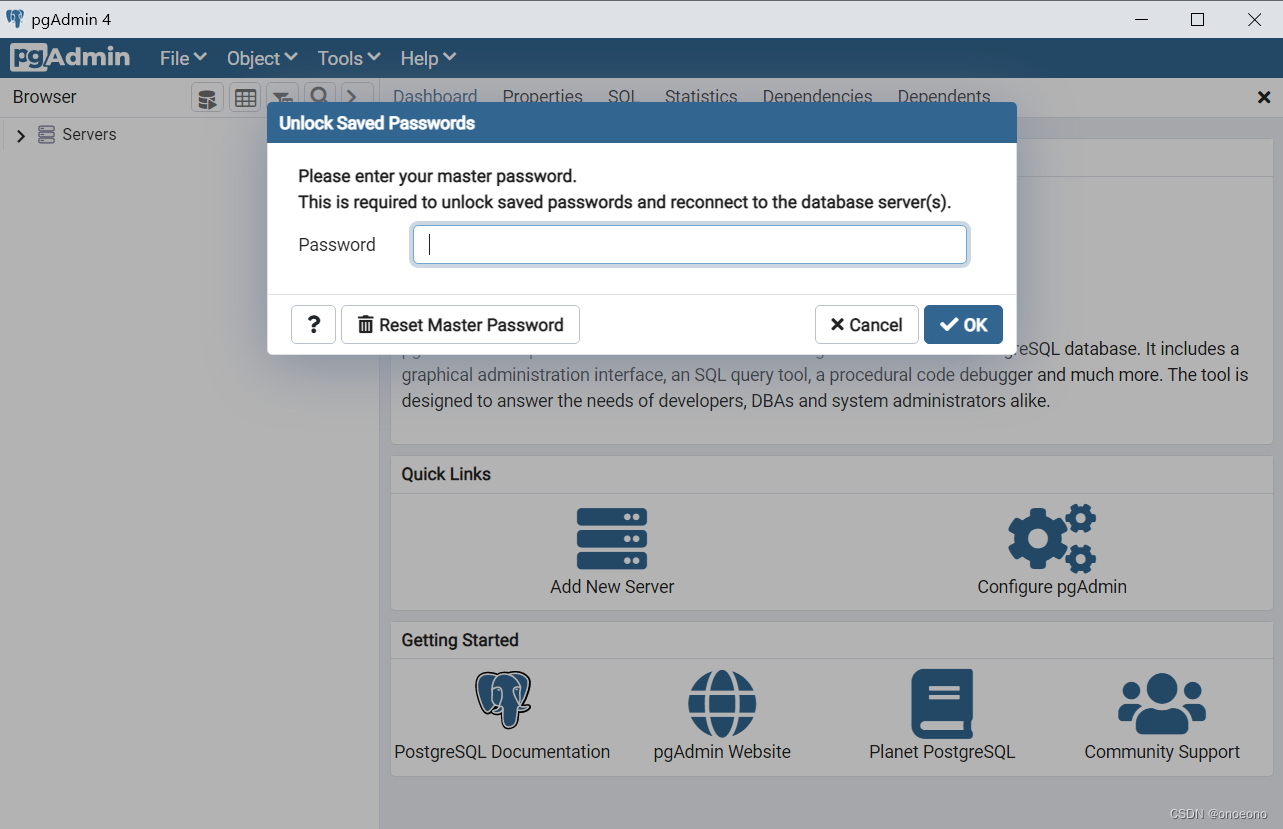Screen dimensions: 1283x829
Task: Switch to the SQL tab
Action: point(623,96)
